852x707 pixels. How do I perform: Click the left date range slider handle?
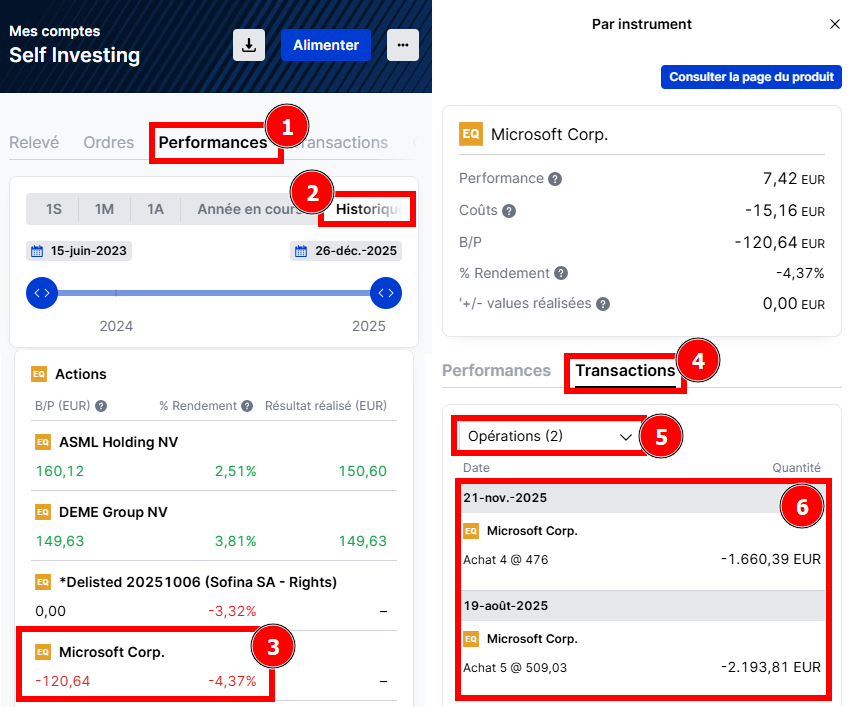[x=42, y=293]
